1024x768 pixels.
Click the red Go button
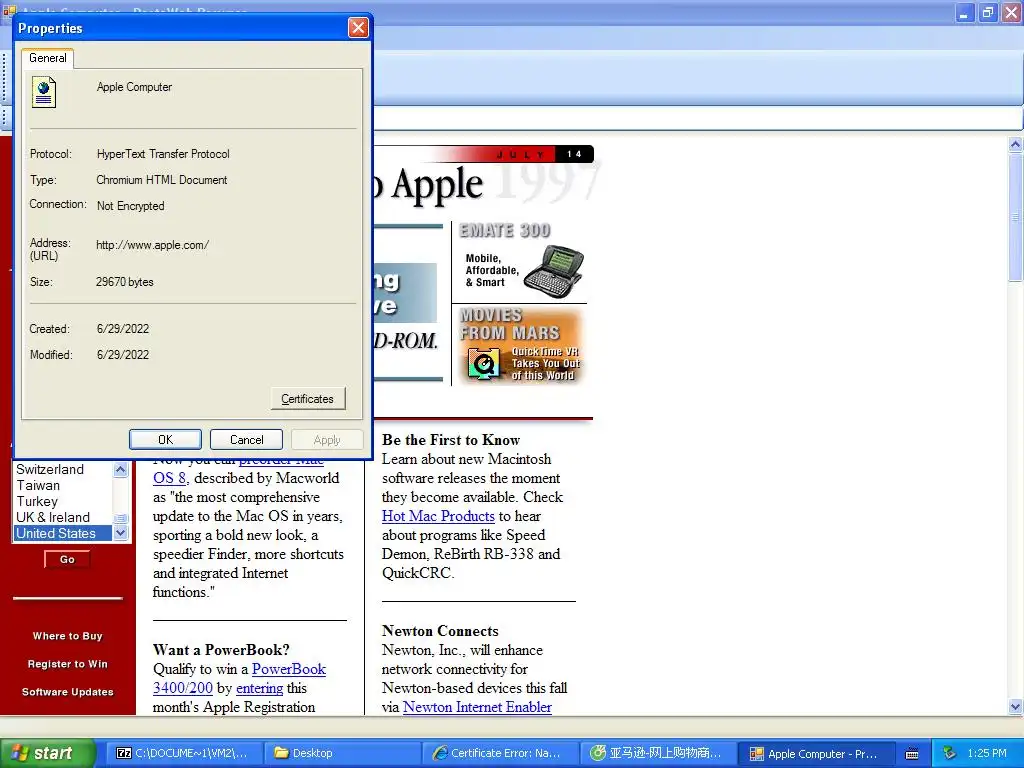tap(67, 560)
